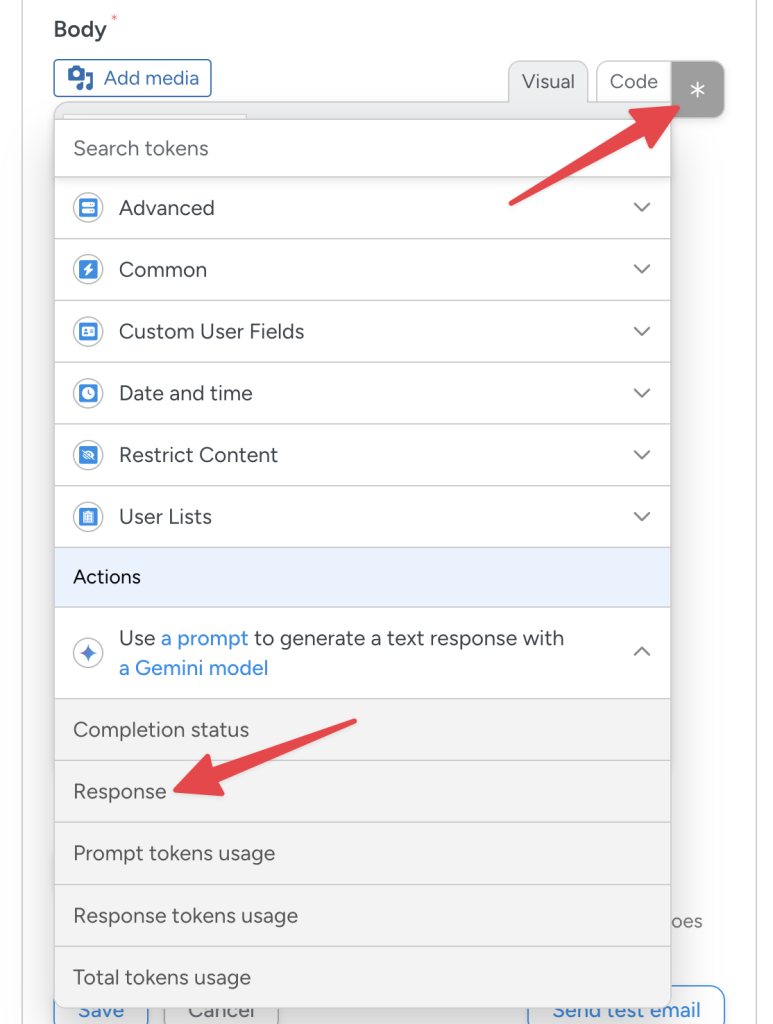Click the Common lightning bolt icon
Viewport: 773px width, 1024px height.
(x=89, y=269)
